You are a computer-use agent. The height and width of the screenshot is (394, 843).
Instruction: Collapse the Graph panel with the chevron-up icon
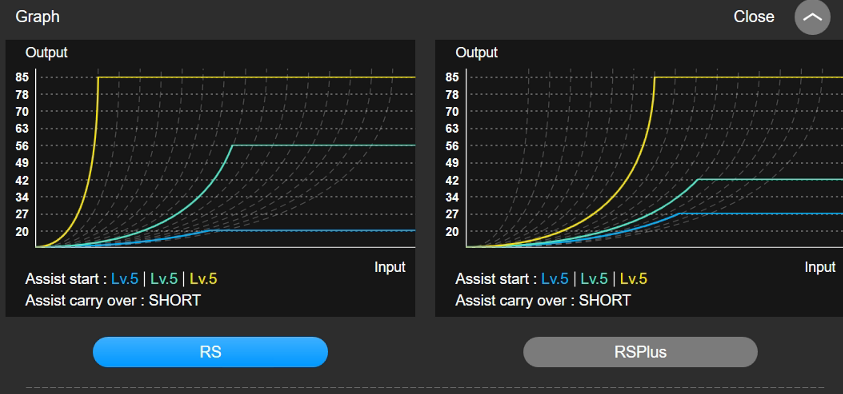point(812,17)
